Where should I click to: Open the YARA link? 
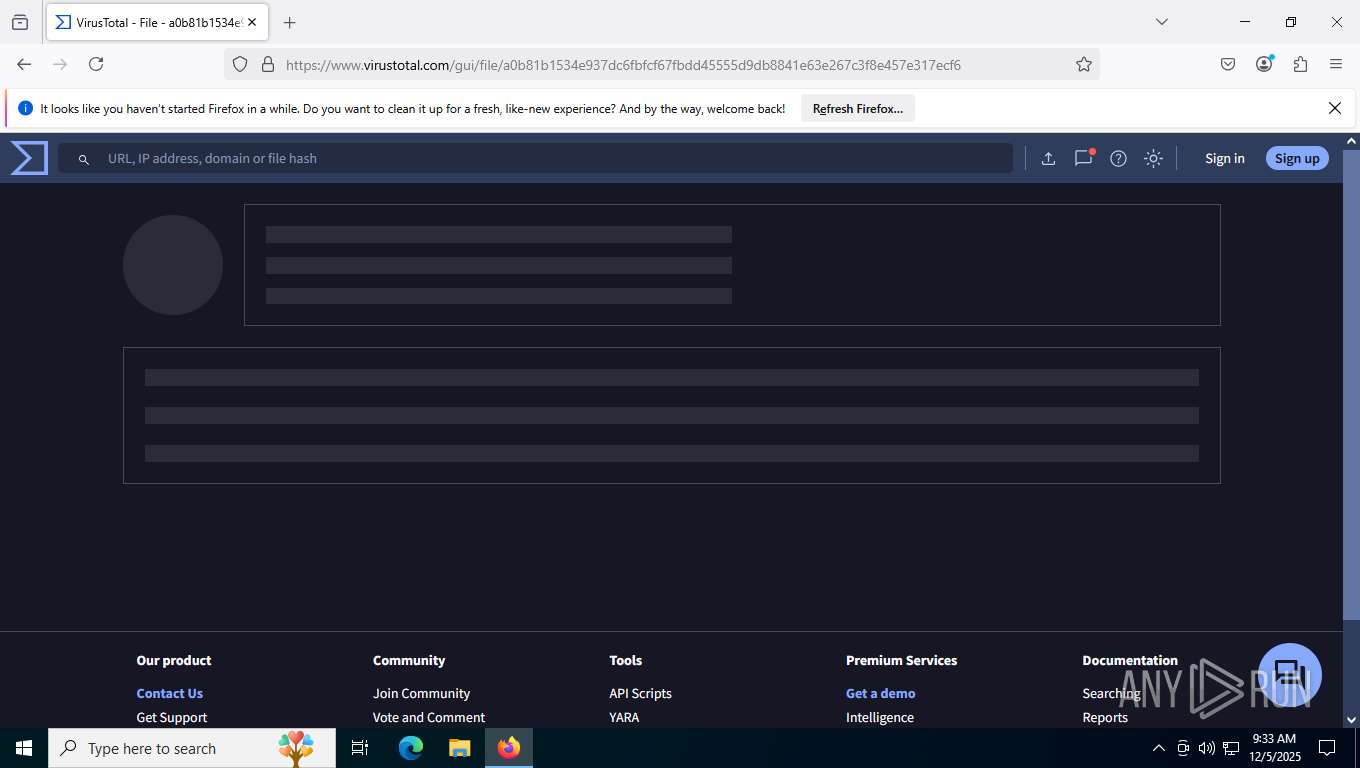tap(624, 717)
